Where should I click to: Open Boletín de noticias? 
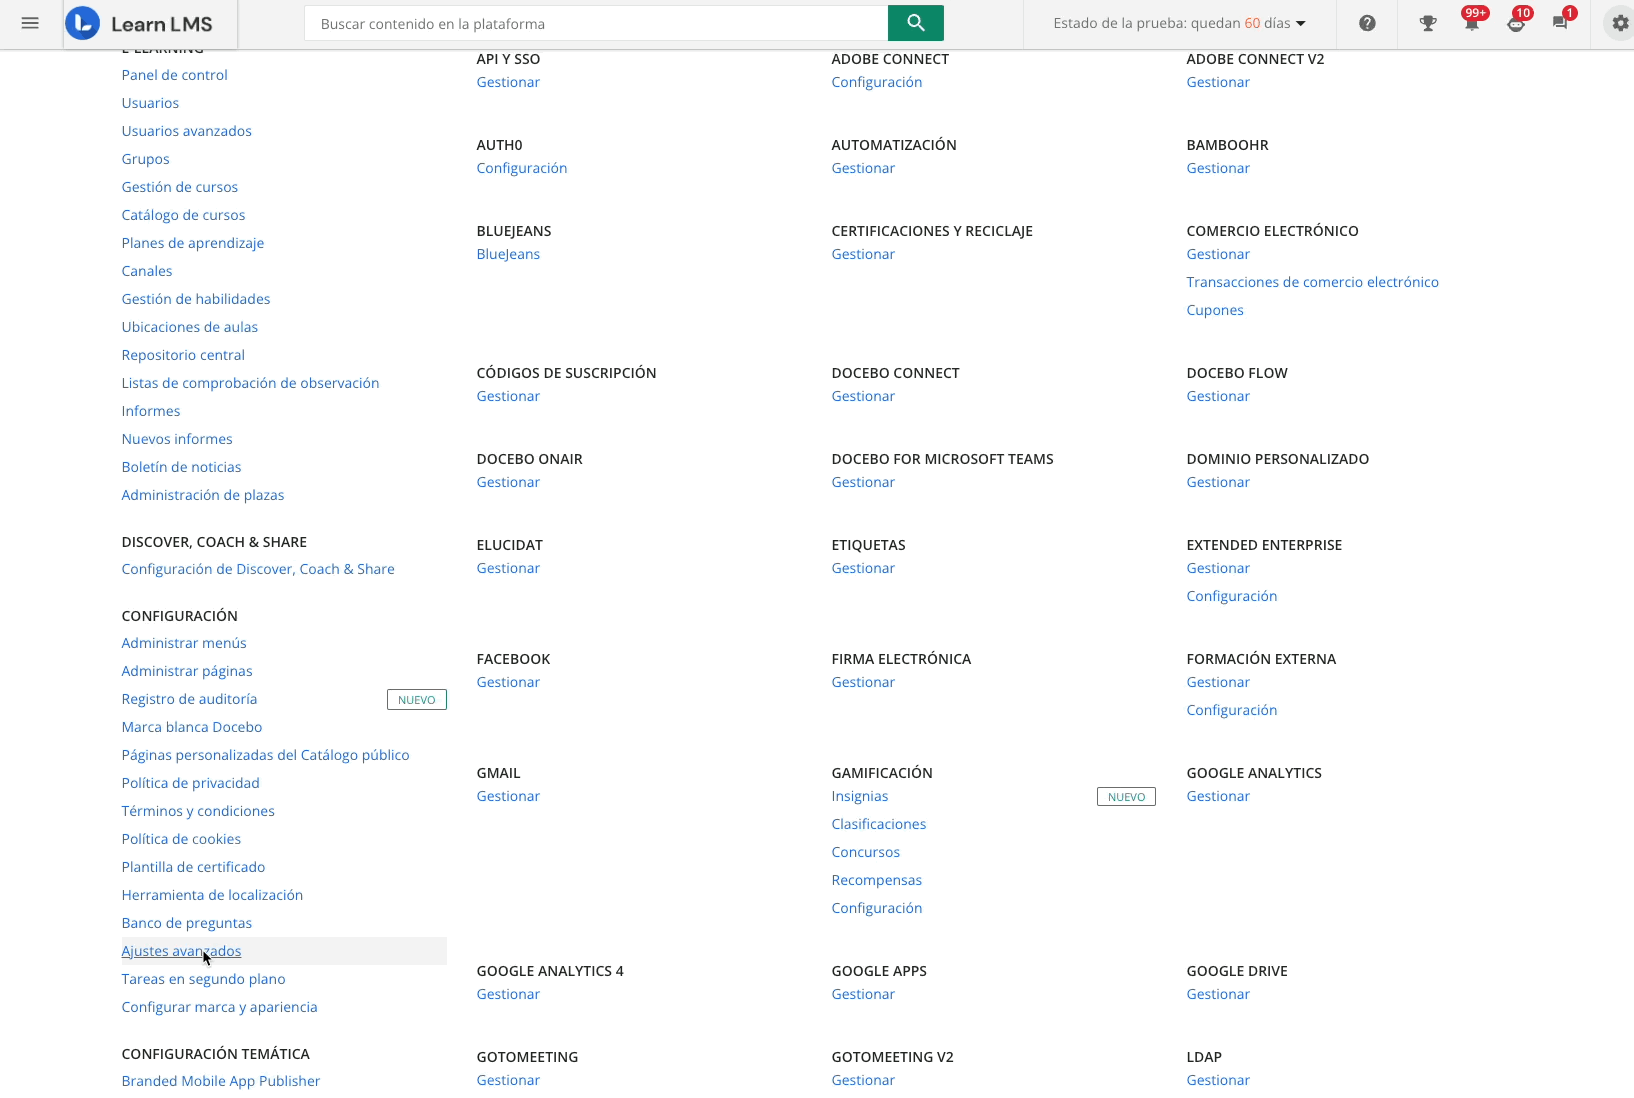click(x=182, y=467)
